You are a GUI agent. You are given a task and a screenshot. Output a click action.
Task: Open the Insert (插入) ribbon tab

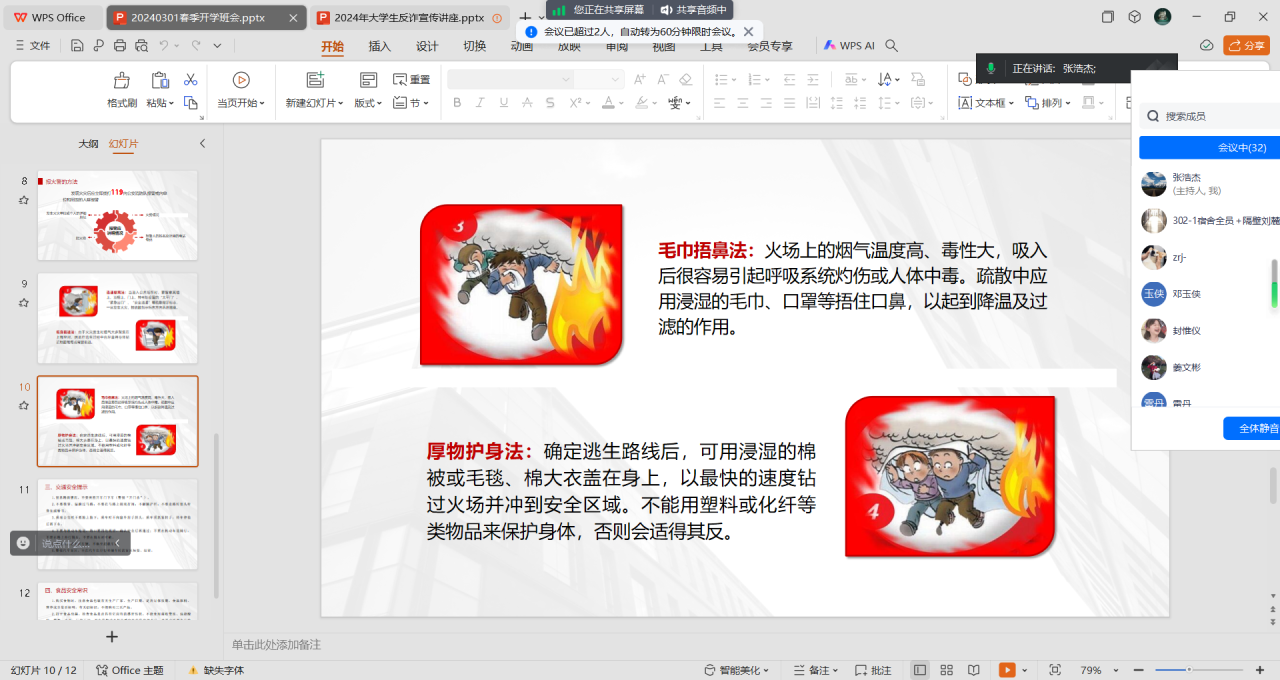point(380,46)
